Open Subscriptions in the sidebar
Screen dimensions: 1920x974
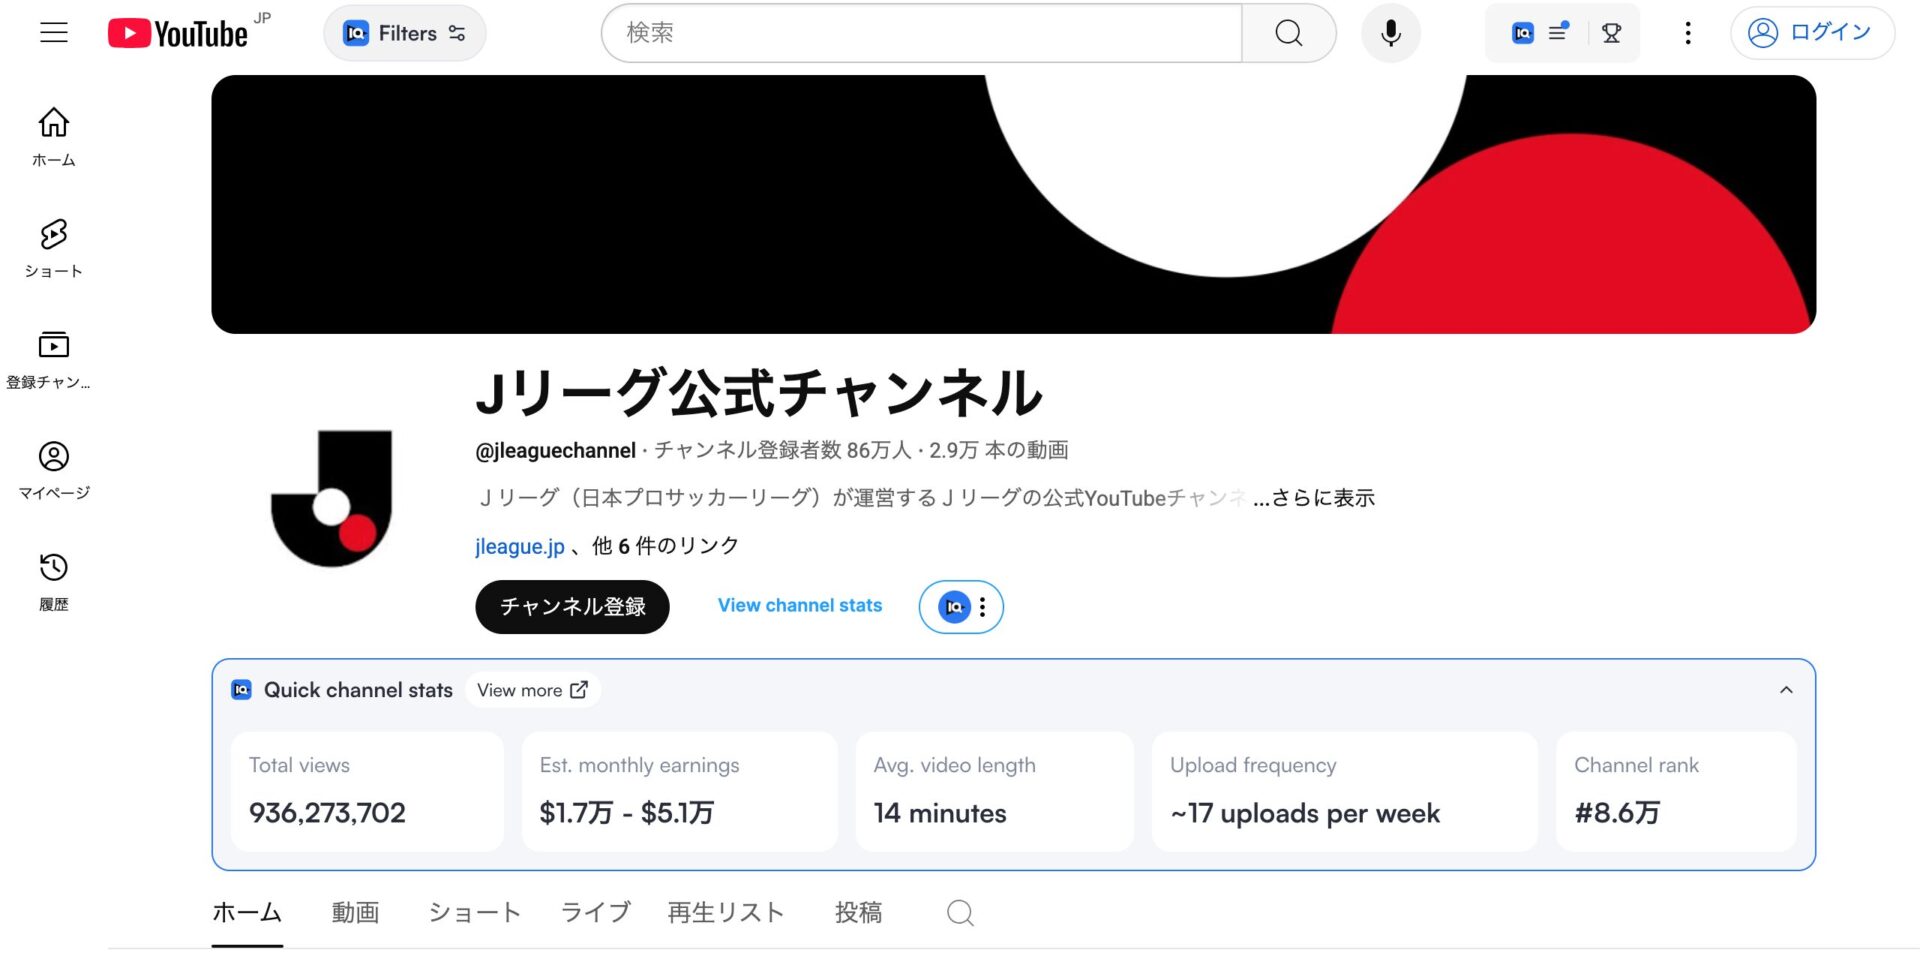(49, 360)
